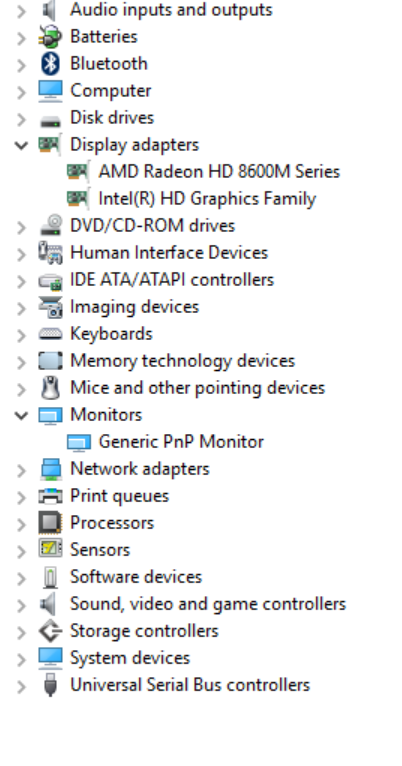The width and height of the screenshot is (402, 766).
Task: Click the Storage controllers icon
Action: pyautogui.click(x=50, y=631)
